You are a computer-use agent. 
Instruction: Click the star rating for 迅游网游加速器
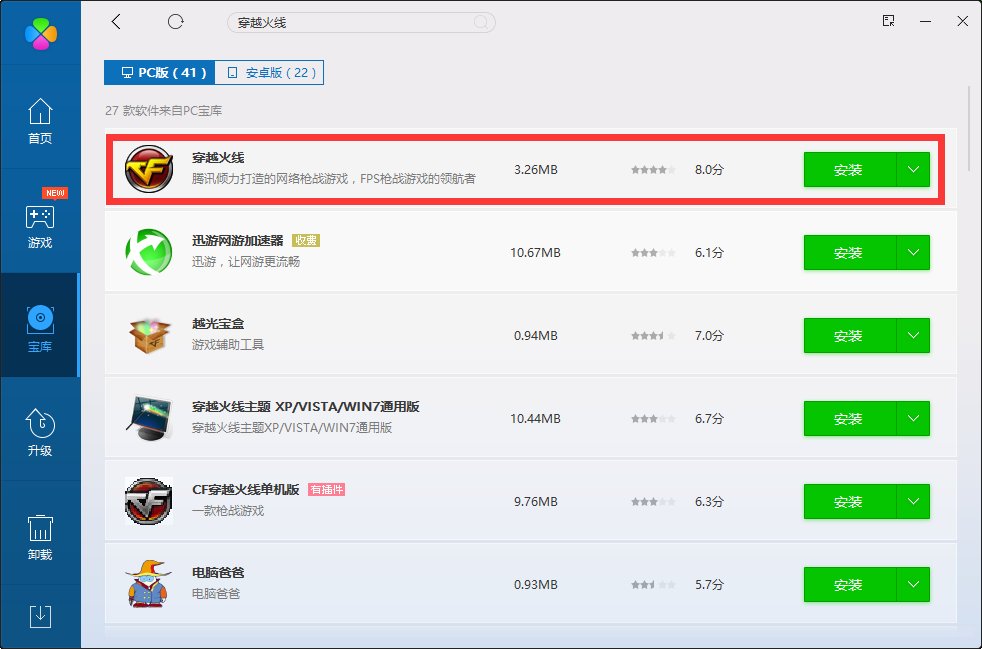[x=653, y=252]
